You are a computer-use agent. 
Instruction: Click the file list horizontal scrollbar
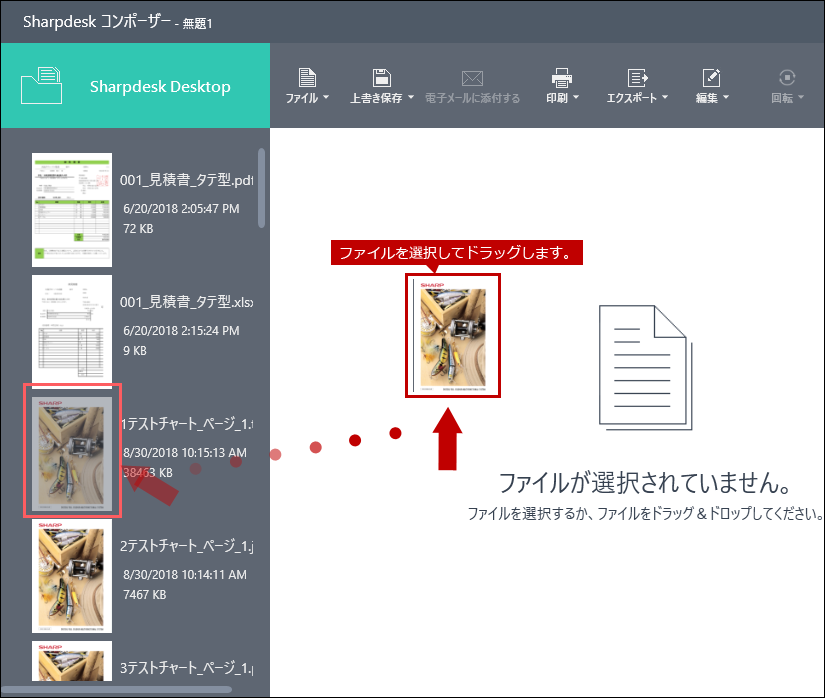117,690
